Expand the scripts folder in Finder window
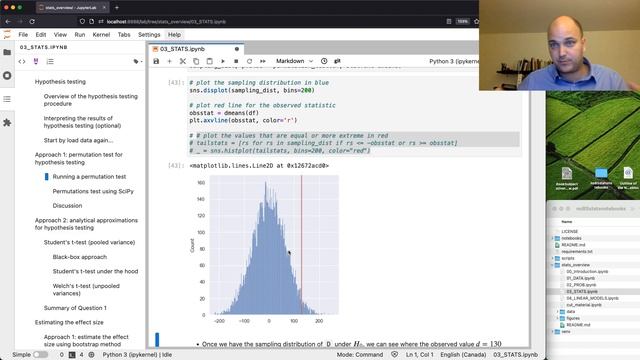 point(553,258)
